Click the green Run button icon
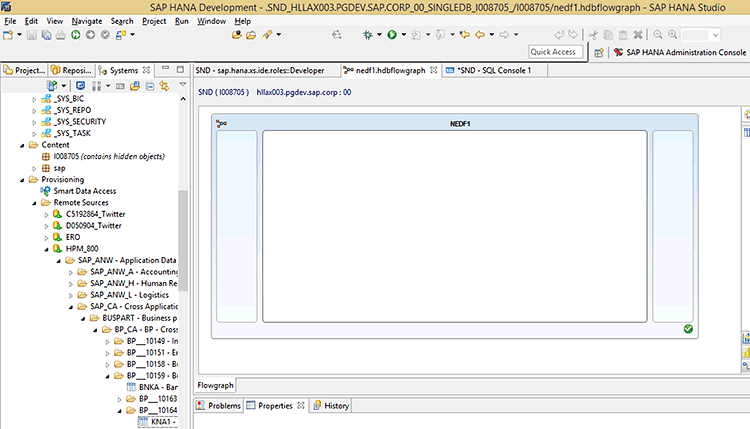 point(392,35)
